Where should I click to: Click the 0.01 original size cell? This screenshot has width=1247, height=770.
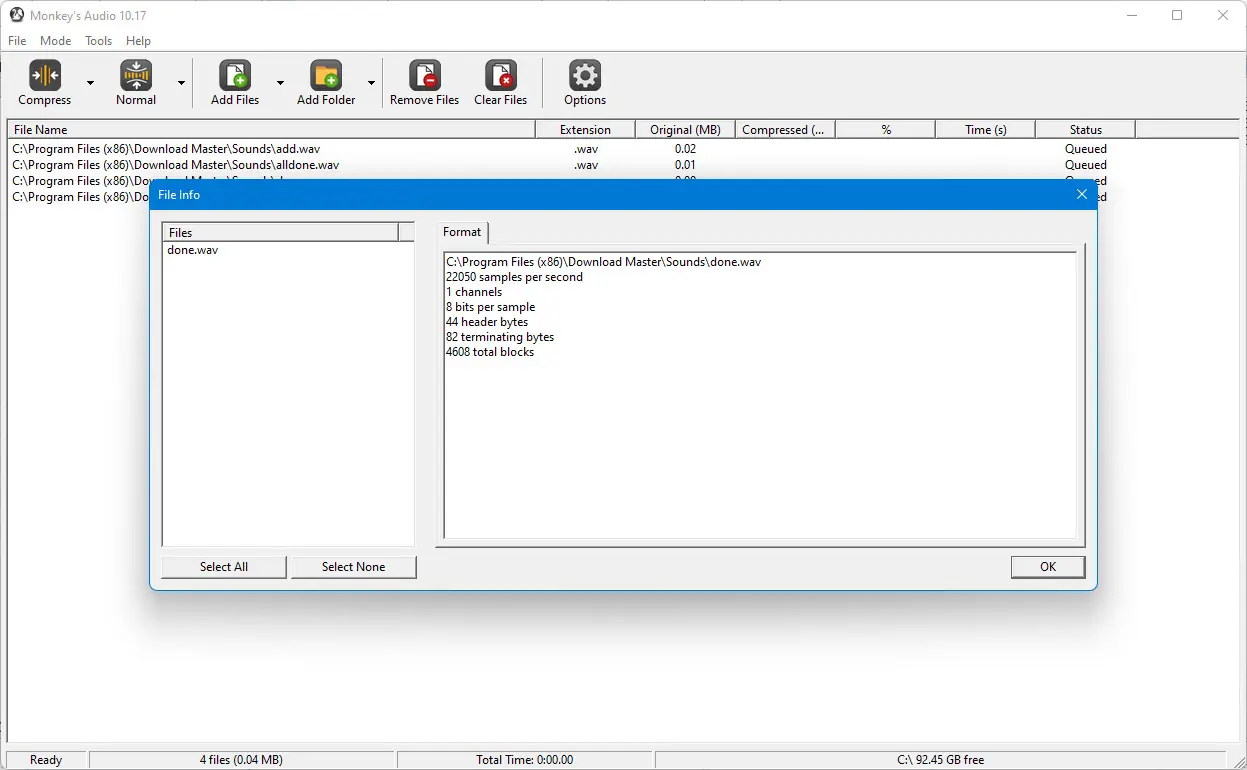[685, 165]
